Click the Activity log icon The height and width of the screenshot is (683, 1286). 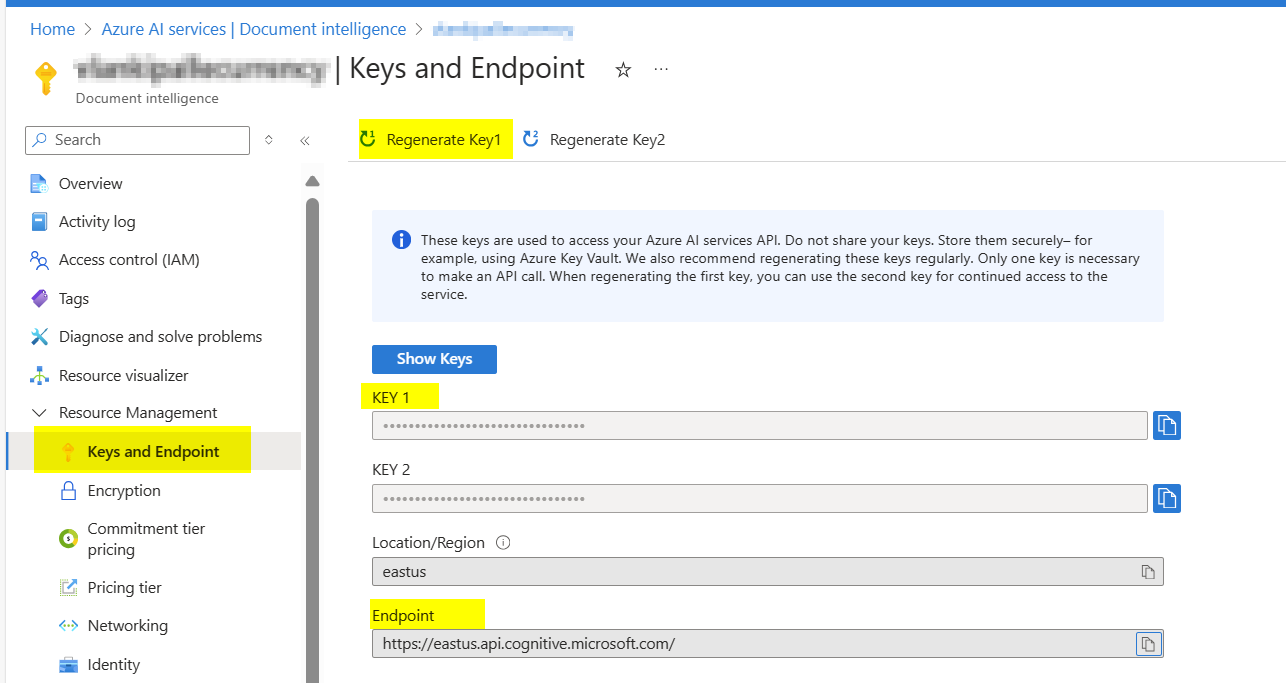tap(39, 222)
